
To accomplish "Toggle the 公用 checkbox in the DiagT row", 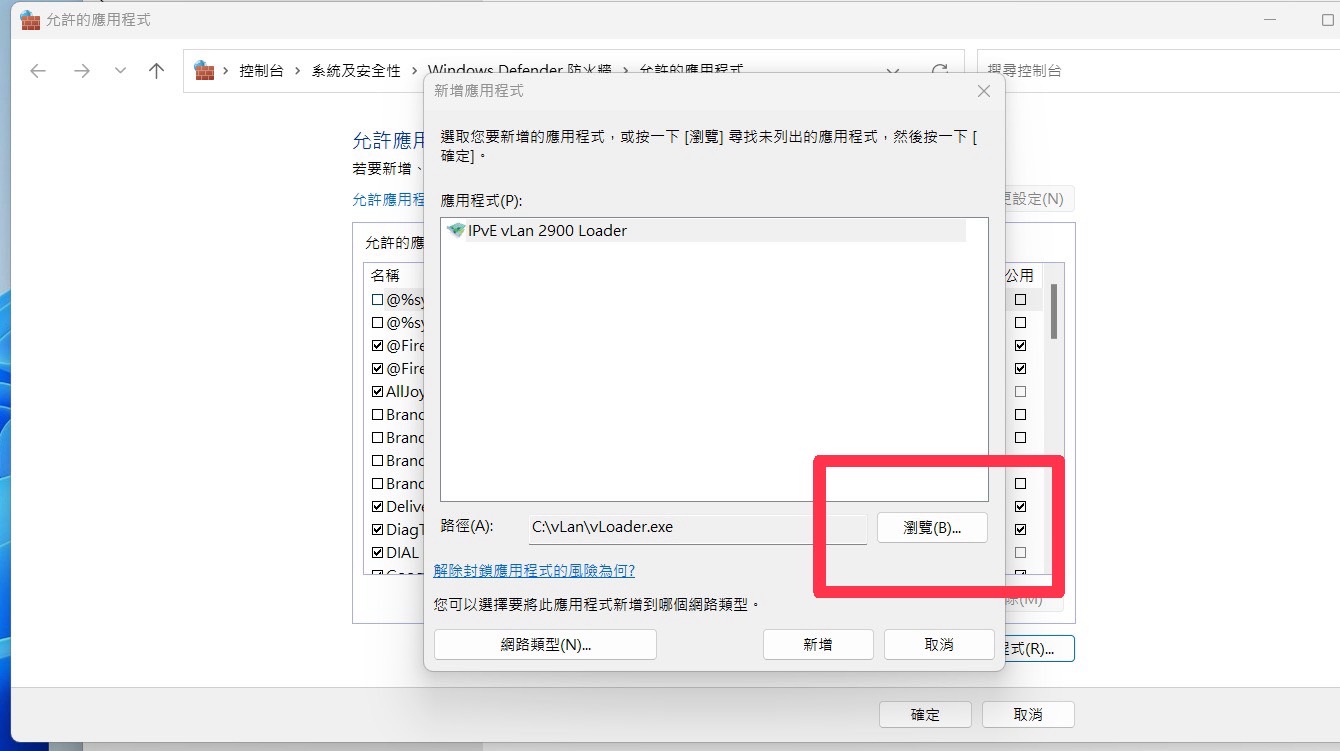I will click(1020, 530).
